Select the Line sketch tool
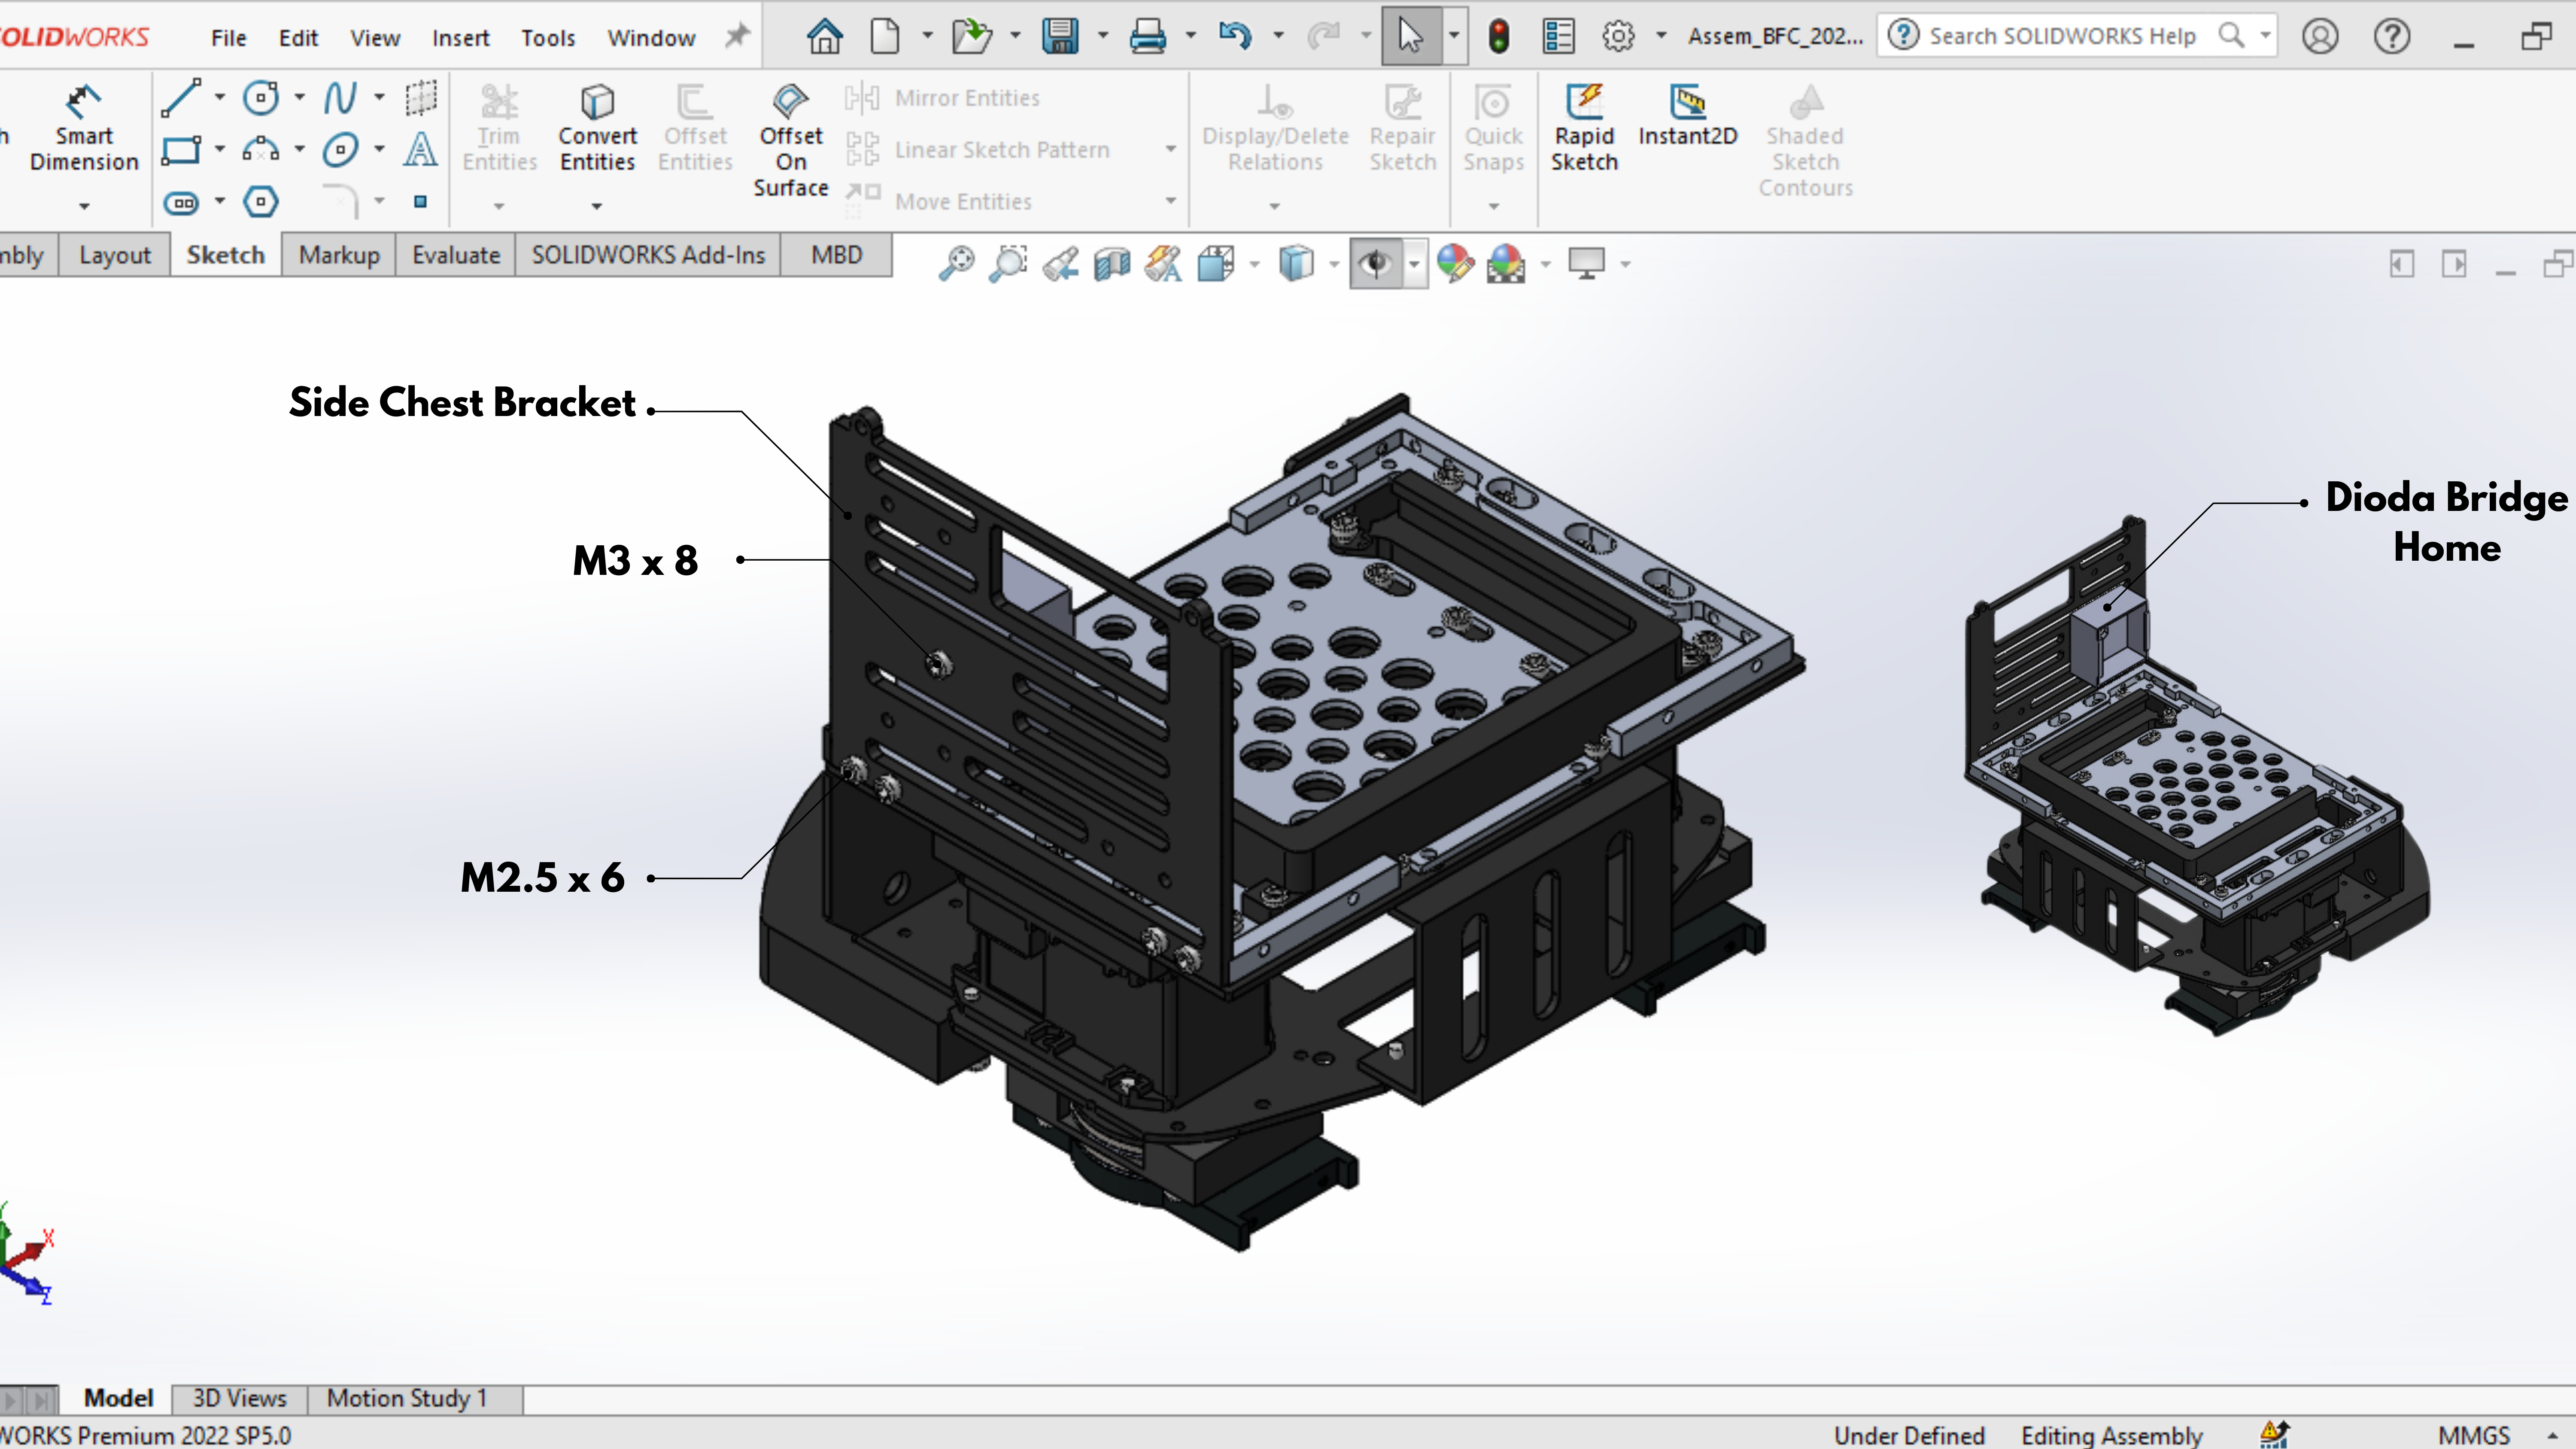This screenshot has width=2576, height=1449. [x=182, y=98]
